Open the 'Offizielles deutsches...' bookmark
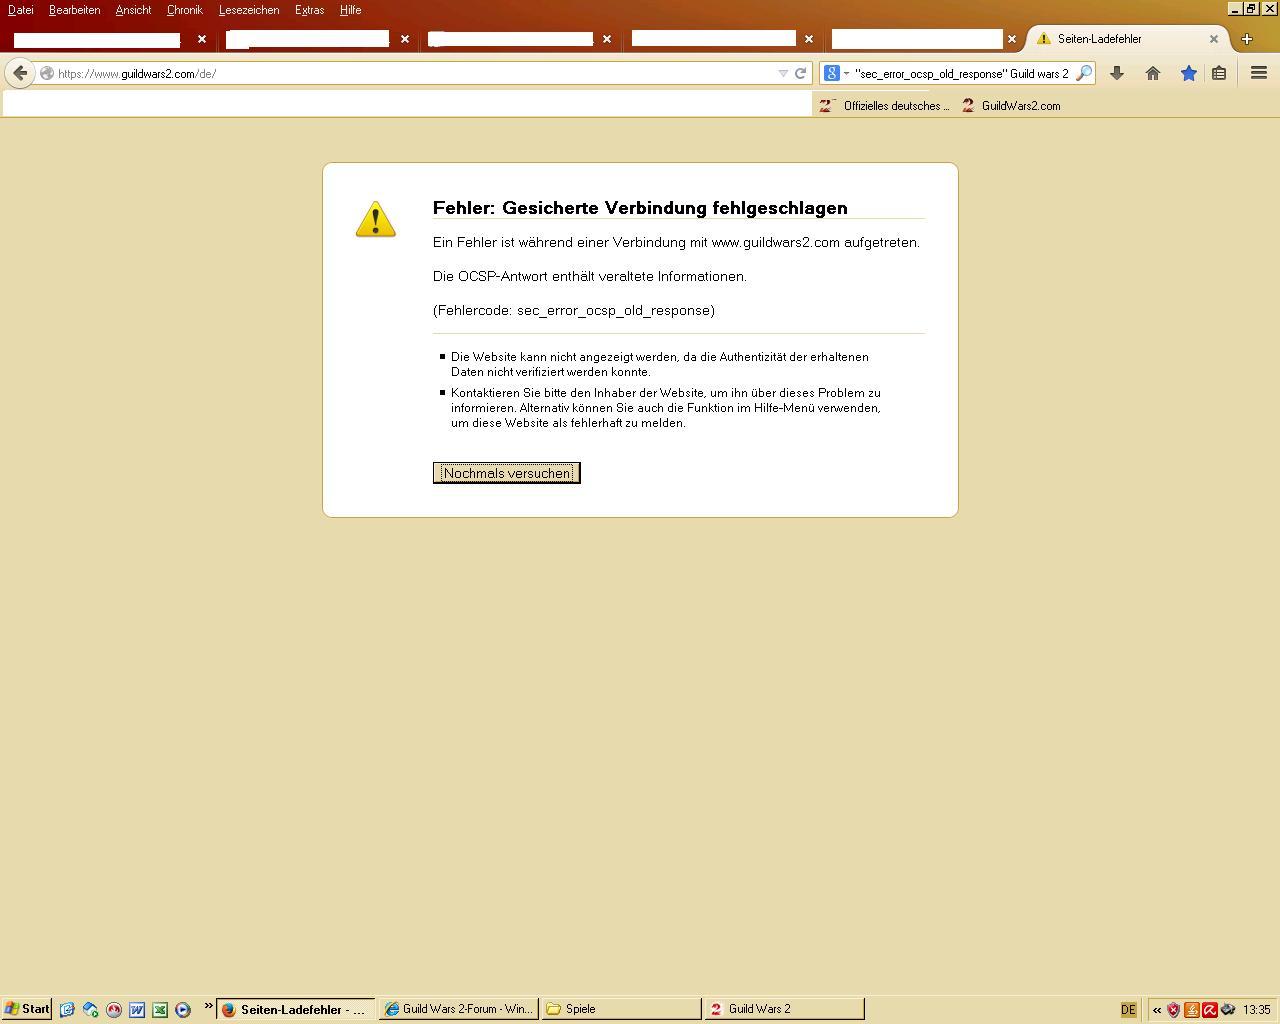1280x1024 pixels. click(884, 105)
